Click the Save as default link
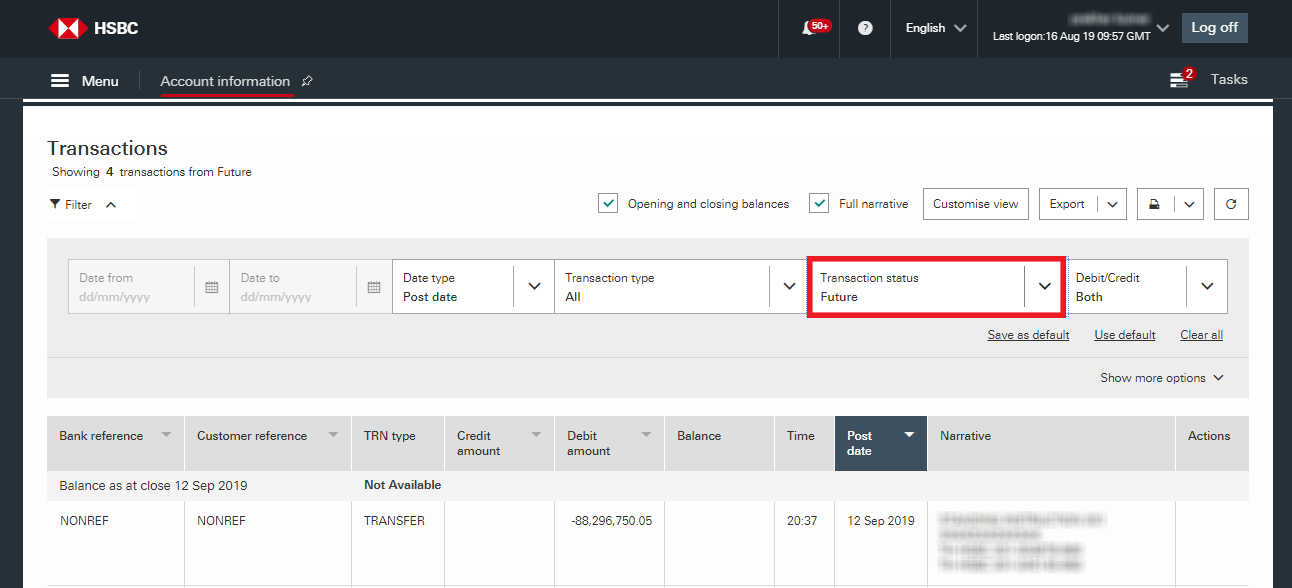The width and height of the screenshot is (1292, 588). 1028,335
